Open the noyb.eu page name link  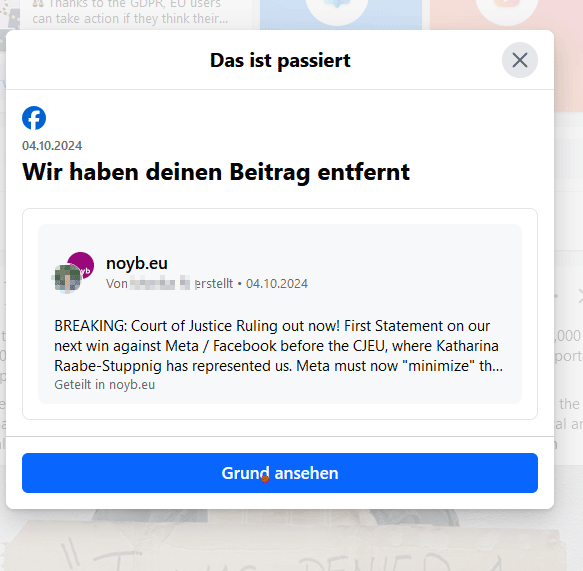(x=136, y=263)
